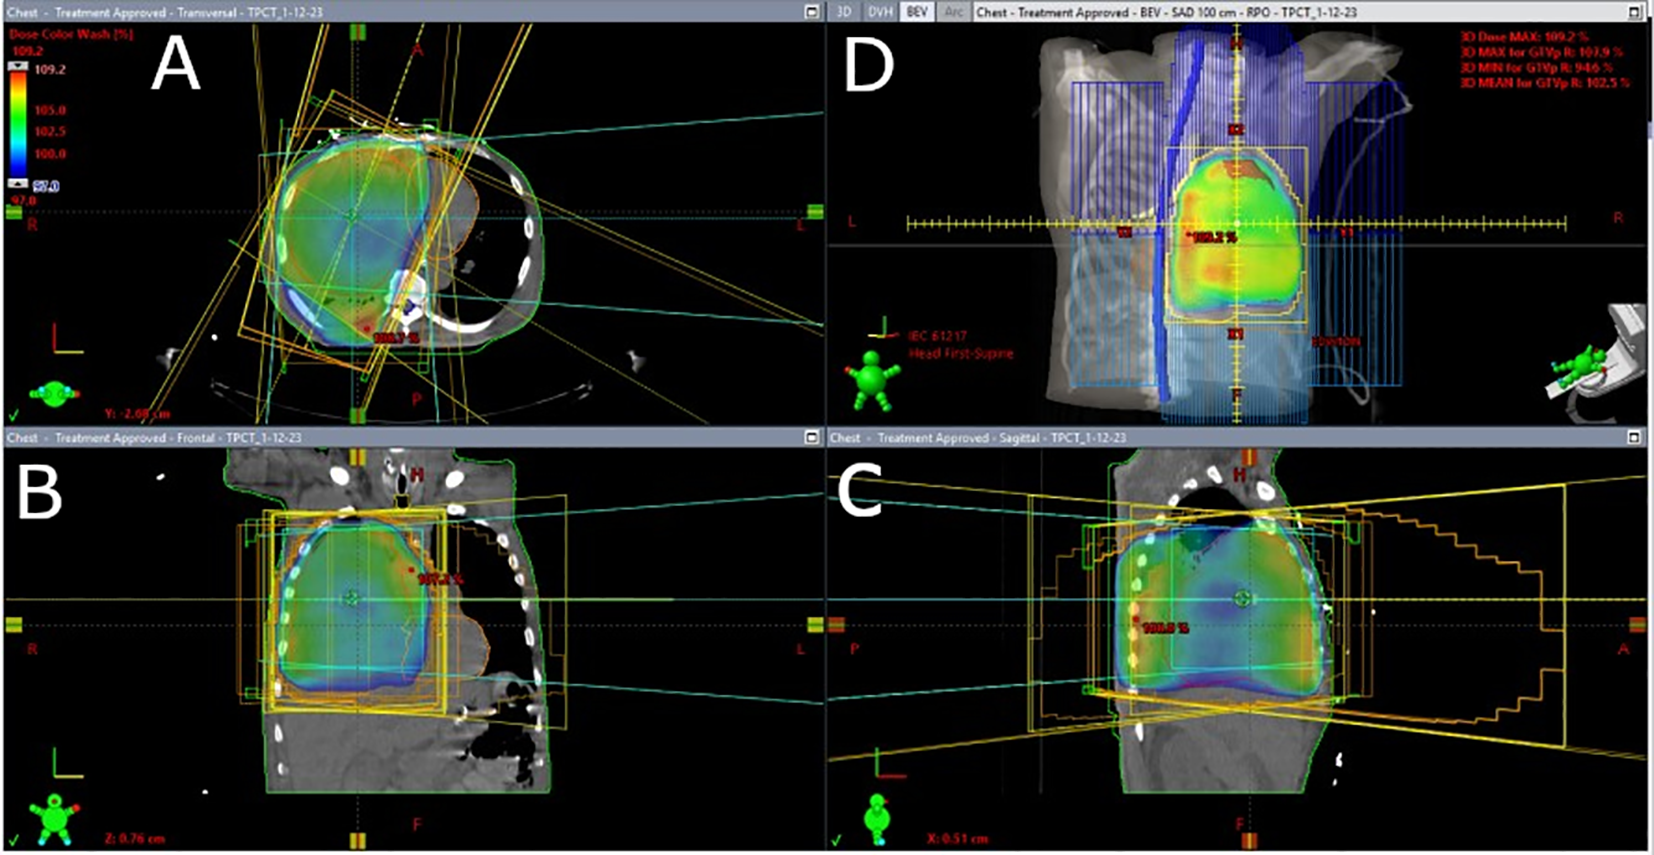Click the IEC 61217 coordinate axes icon

pos(884,328)
